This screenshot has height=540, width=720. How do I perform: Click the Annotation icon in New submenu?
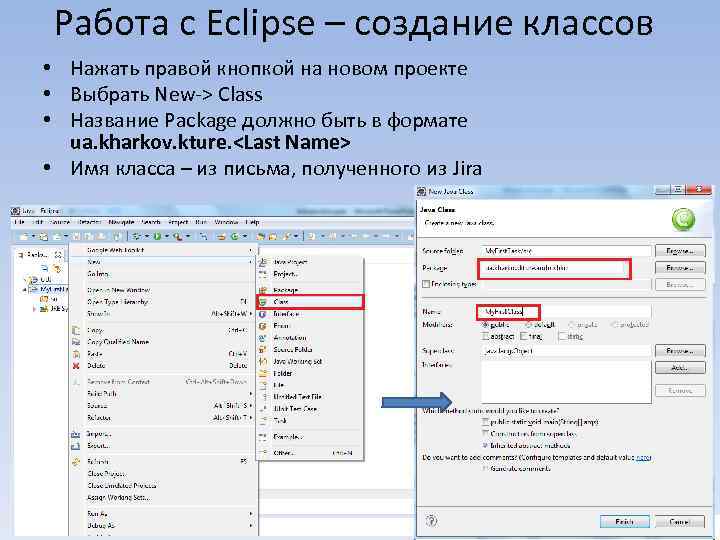(263, 338)
